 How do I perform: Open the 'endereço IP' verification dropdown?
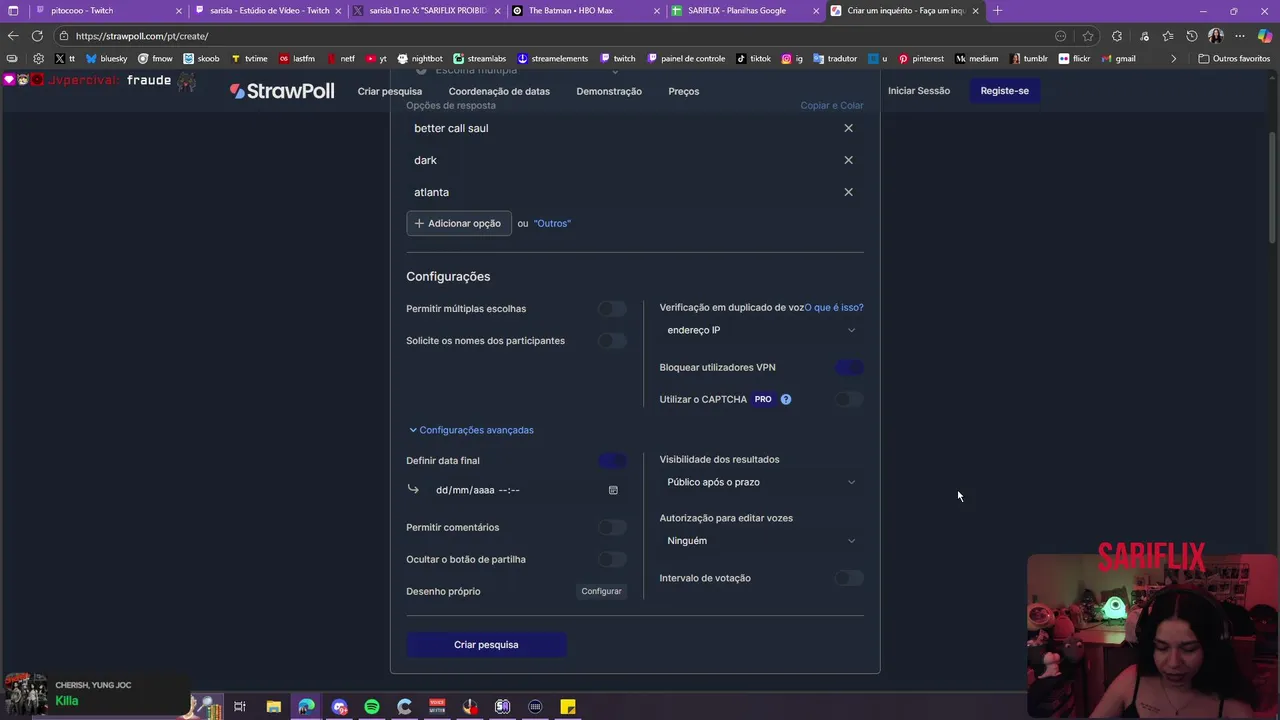(x=761, y=330)
